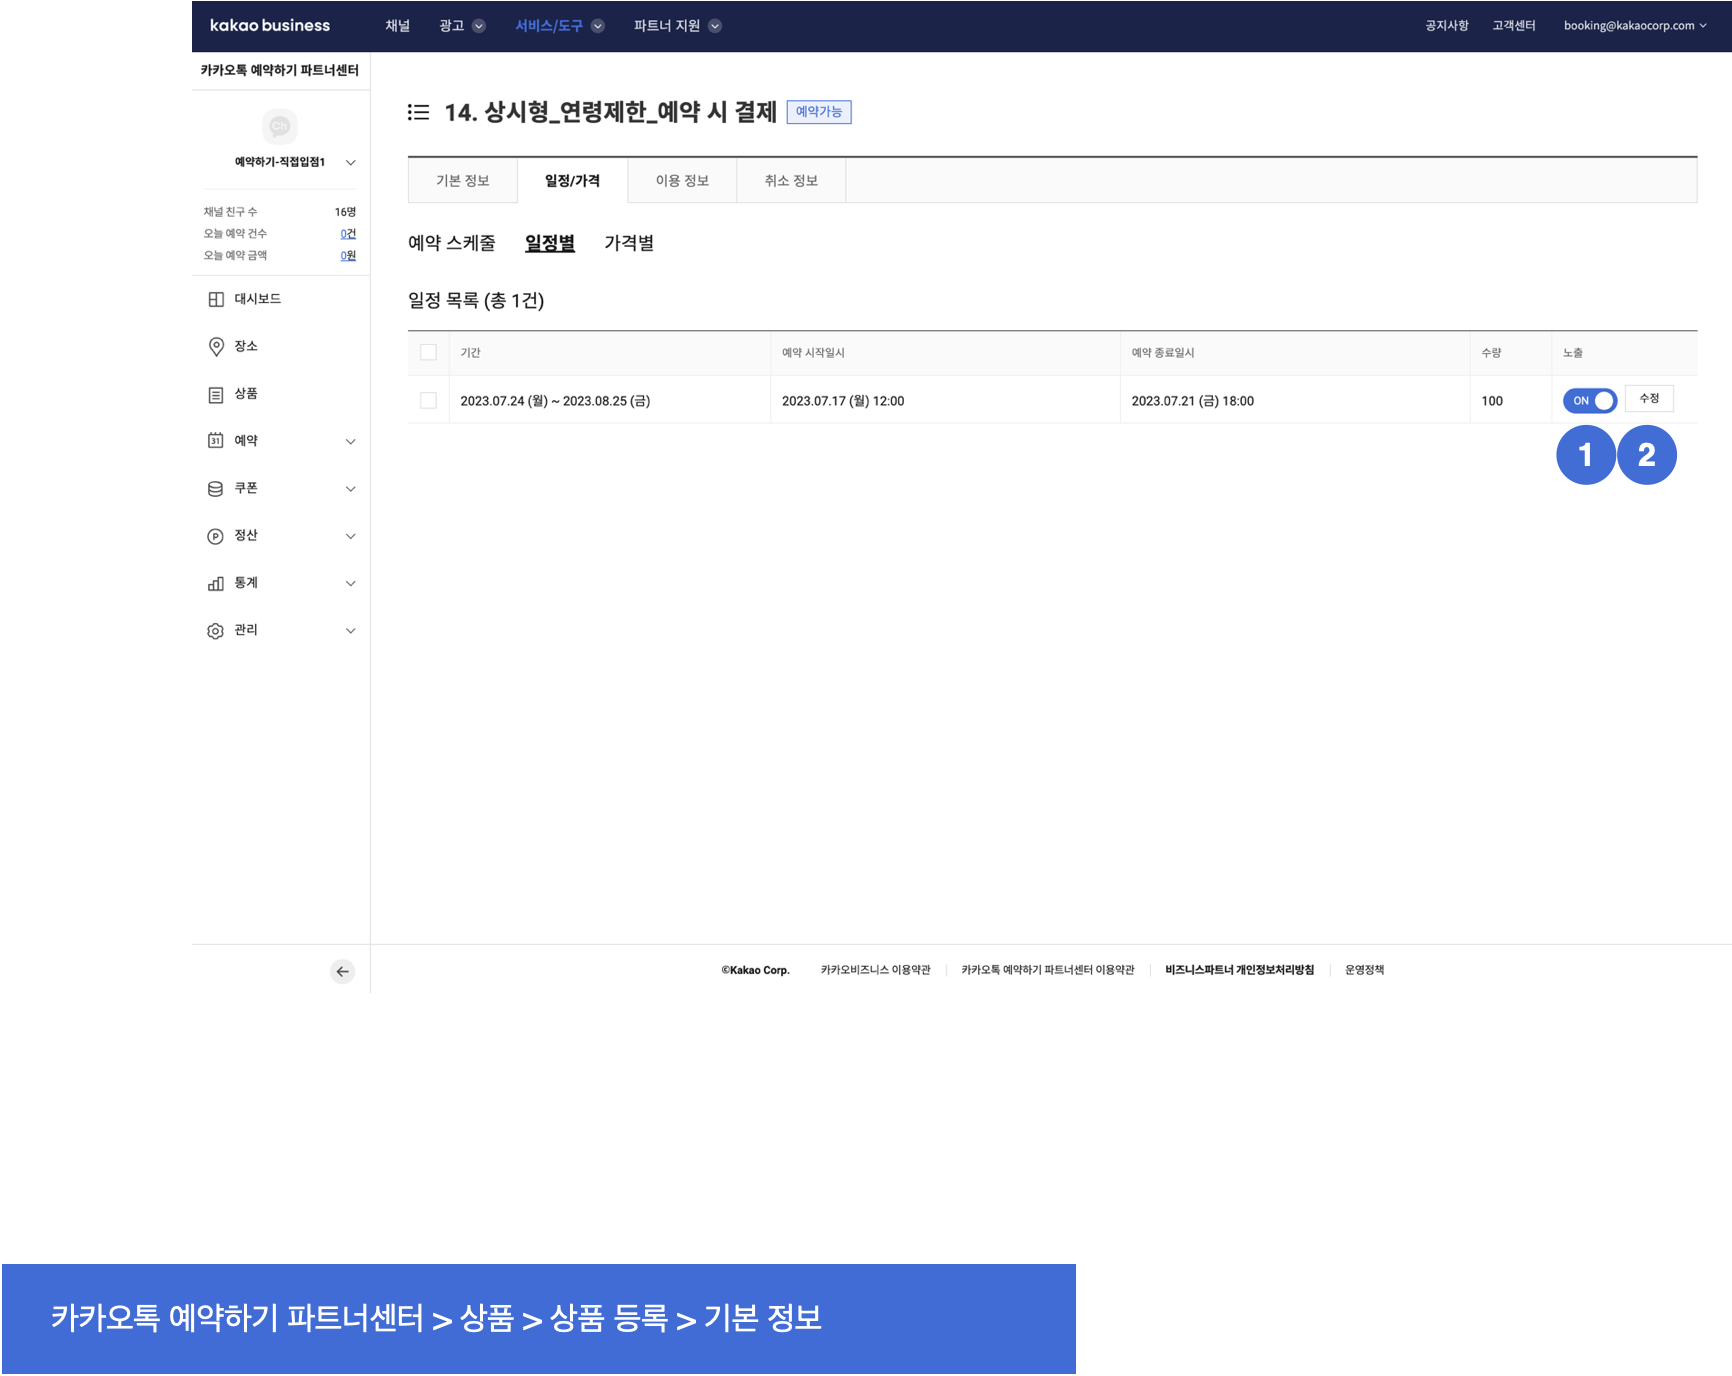Check the box for the 2023.07.24 schedule row
Image resolution: width=1732 pixels, height=1376 pixels.
[428, 401]
